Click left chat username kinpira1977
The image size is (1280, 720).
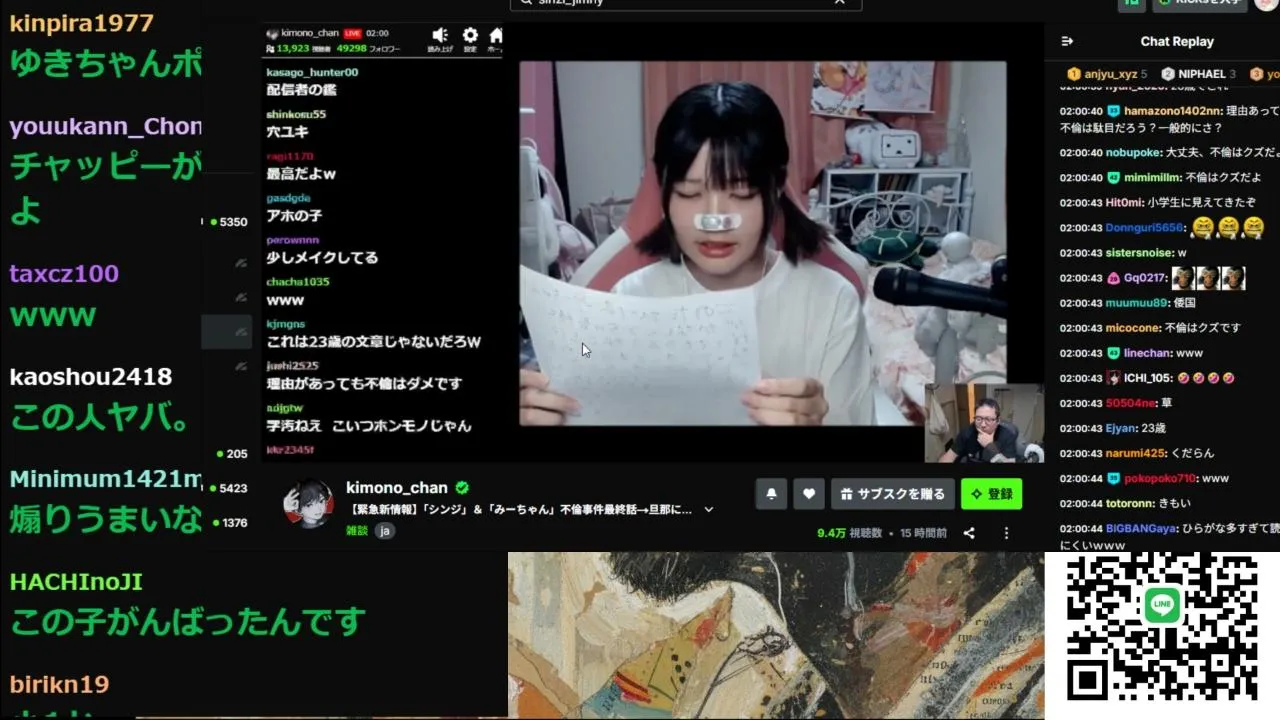pyautogui.click(x=82, y=23)
